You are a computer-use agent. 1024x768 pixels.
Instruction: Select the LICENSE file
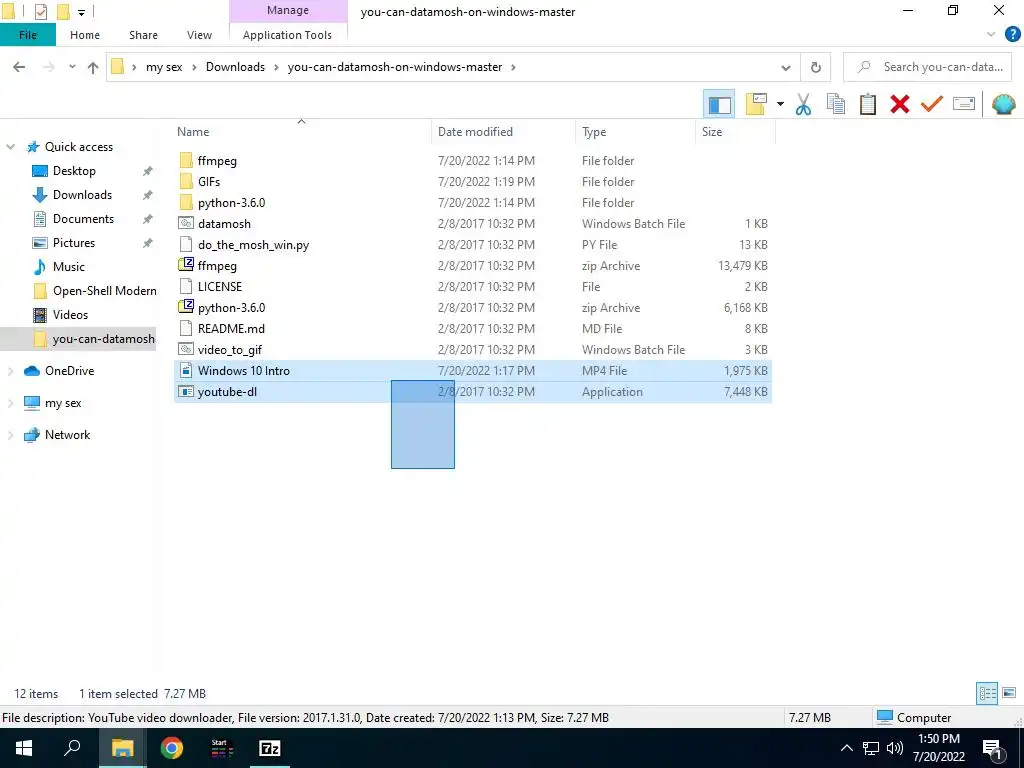(473, 287)
